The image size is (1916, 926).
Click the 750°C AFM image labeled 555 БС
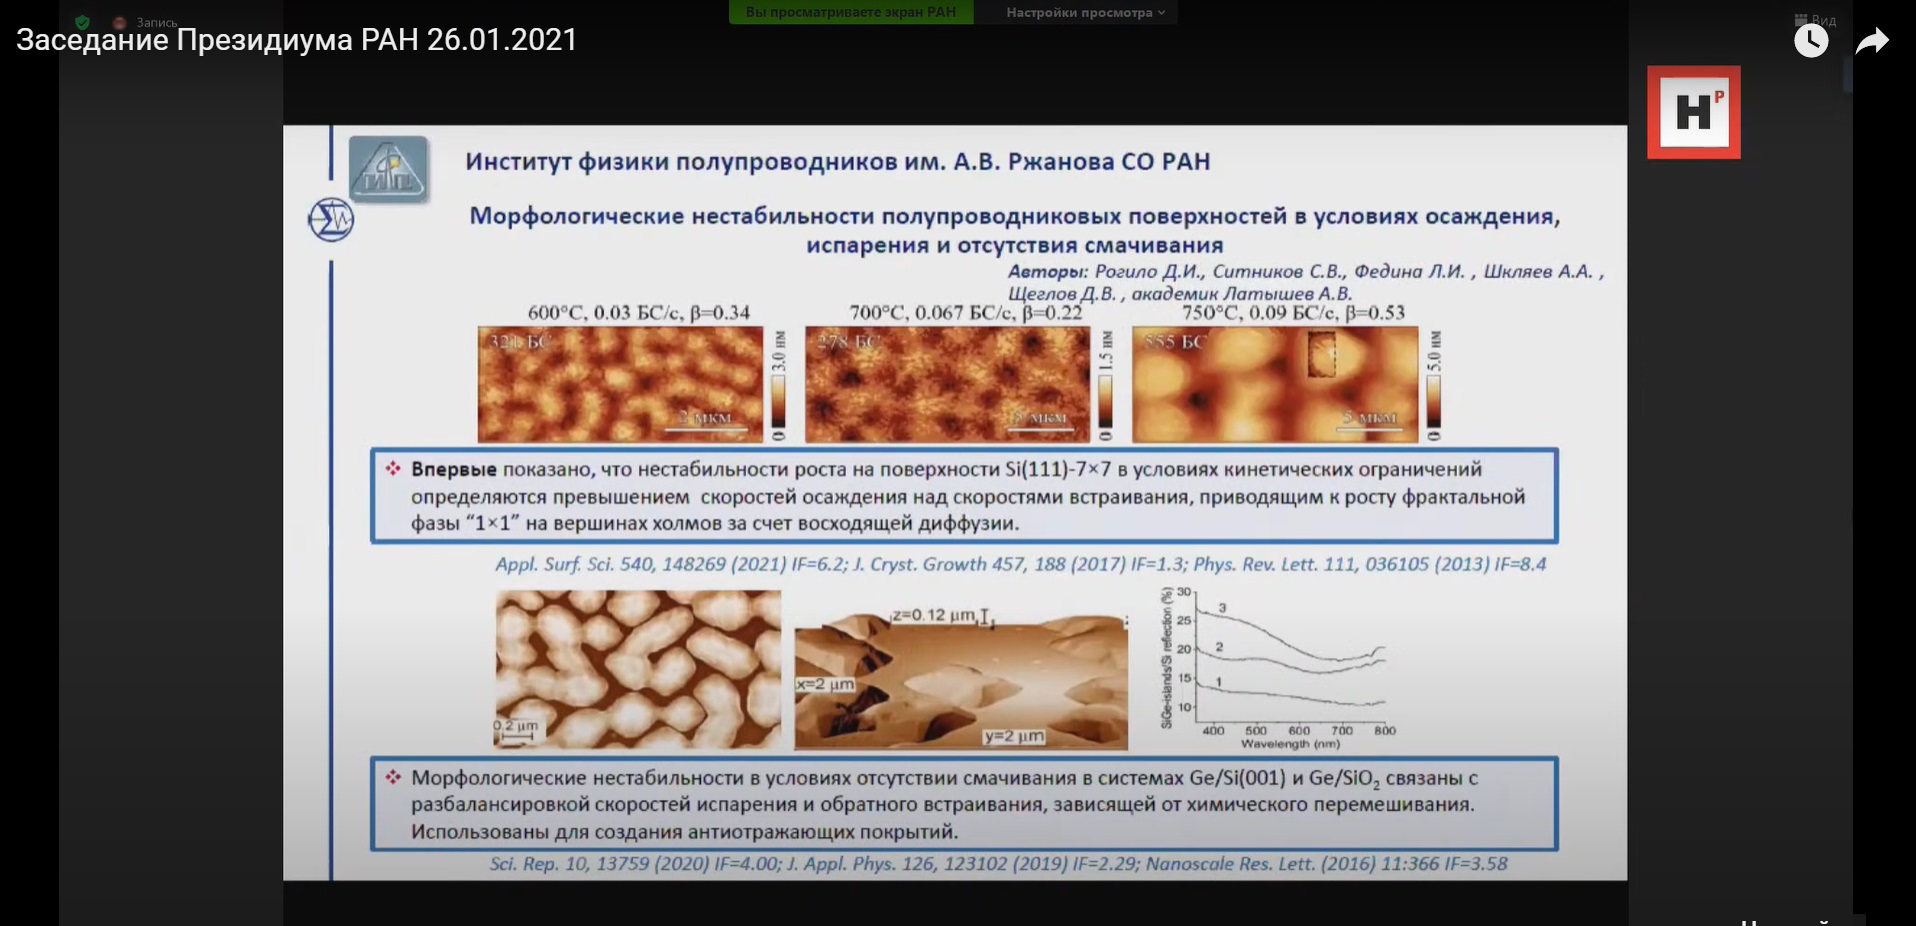1275,384
